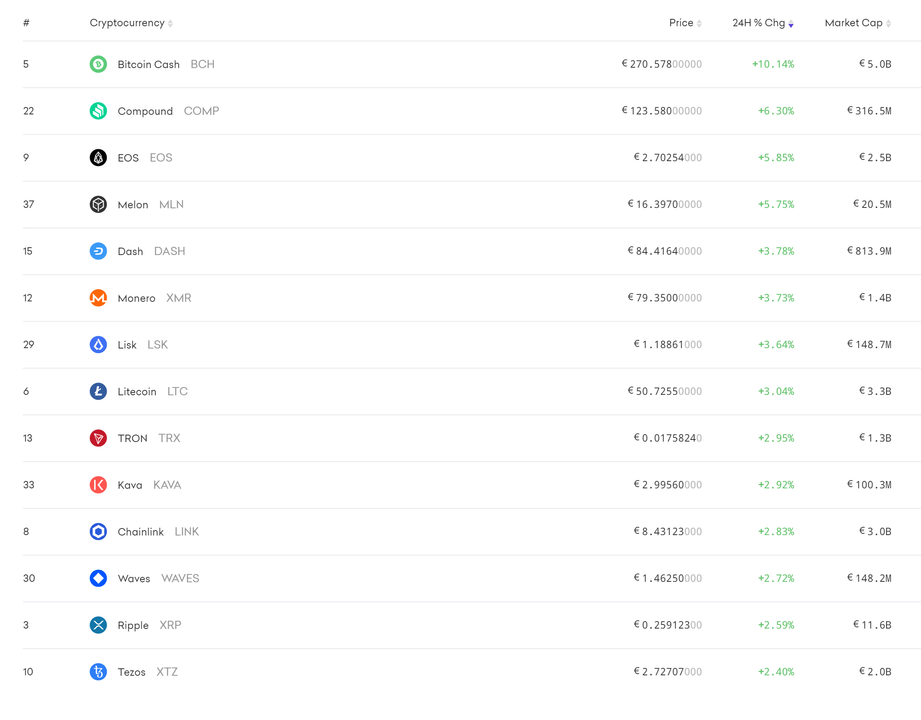Click the Ripple XRP icon
The height and width of the screenshot is (720, 921).
[98, 625]
